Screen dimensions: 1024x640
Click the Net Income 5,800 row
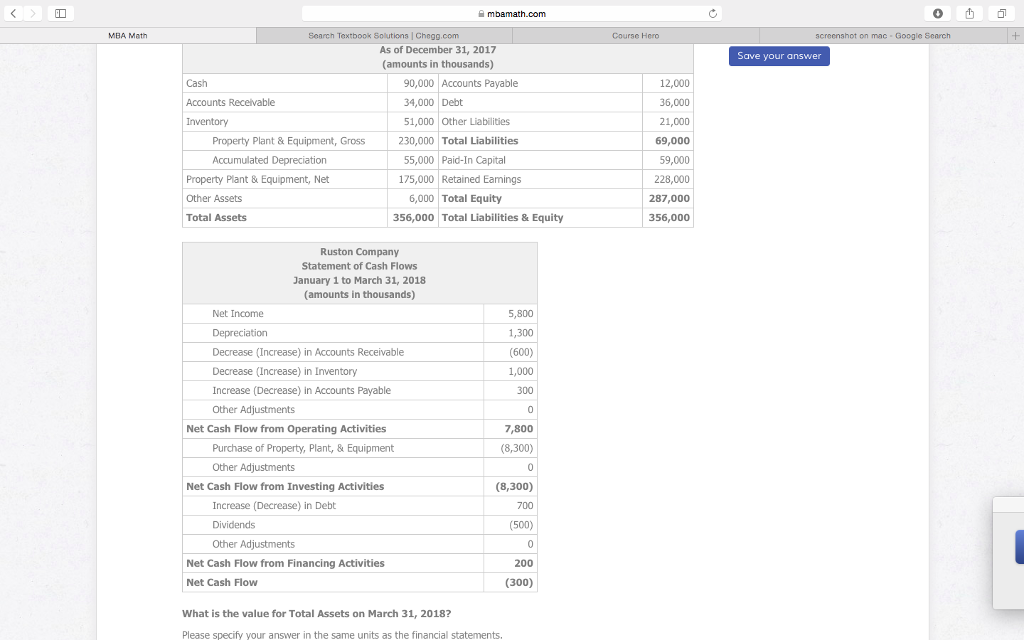click(360, 313)
